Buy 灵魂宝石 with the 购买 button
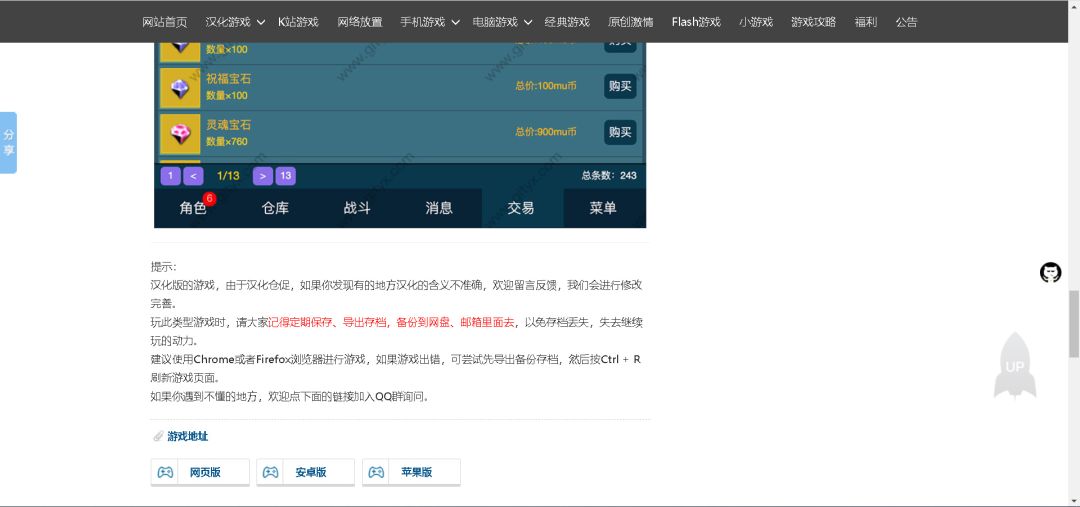 (x=620, y=132)
